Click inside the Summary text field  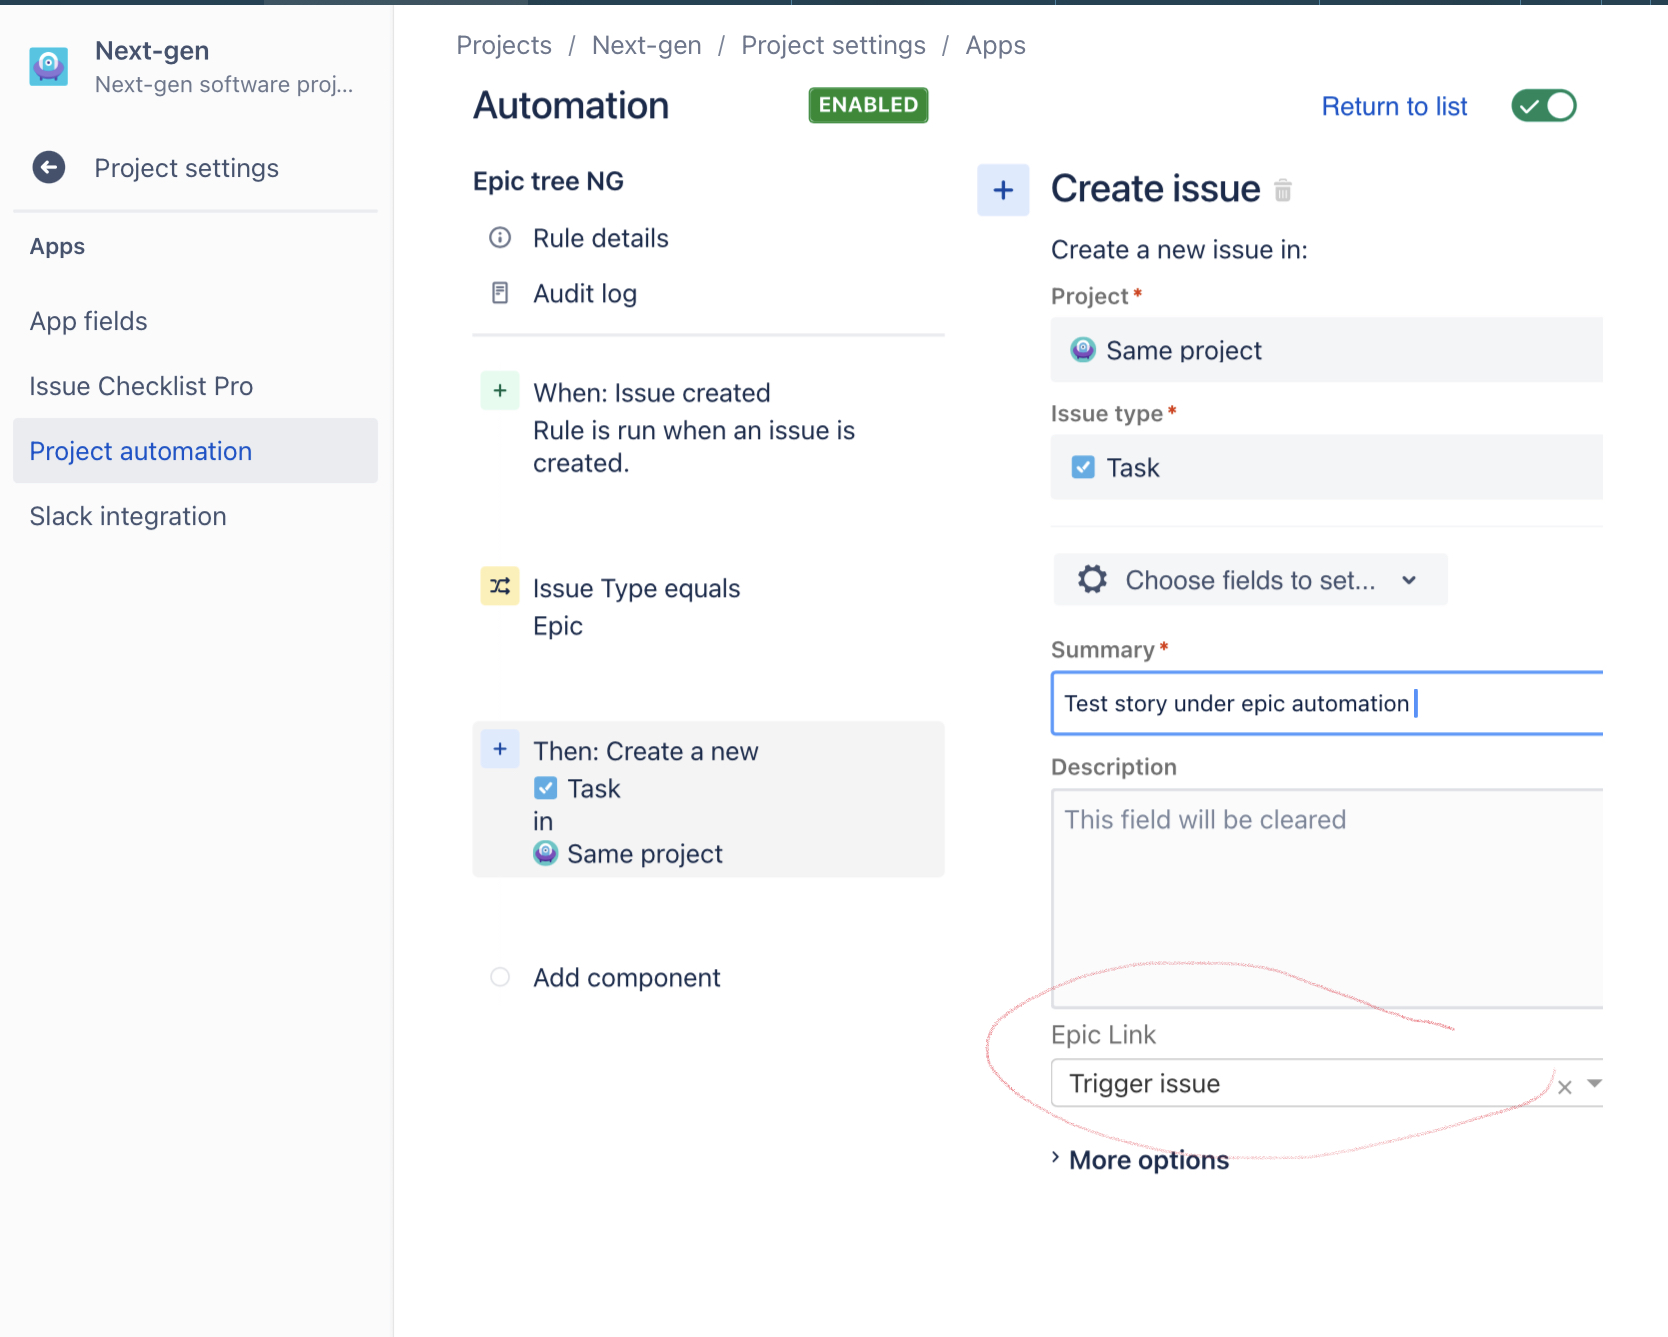click(1250, 703)
